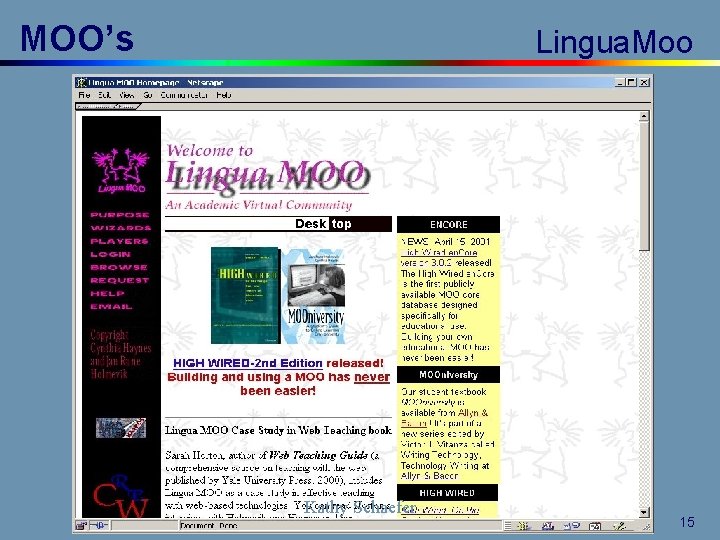Screen dimensions: 720x540
Task: Click the vertical scrollbar thumb
Action: [644, 186]
